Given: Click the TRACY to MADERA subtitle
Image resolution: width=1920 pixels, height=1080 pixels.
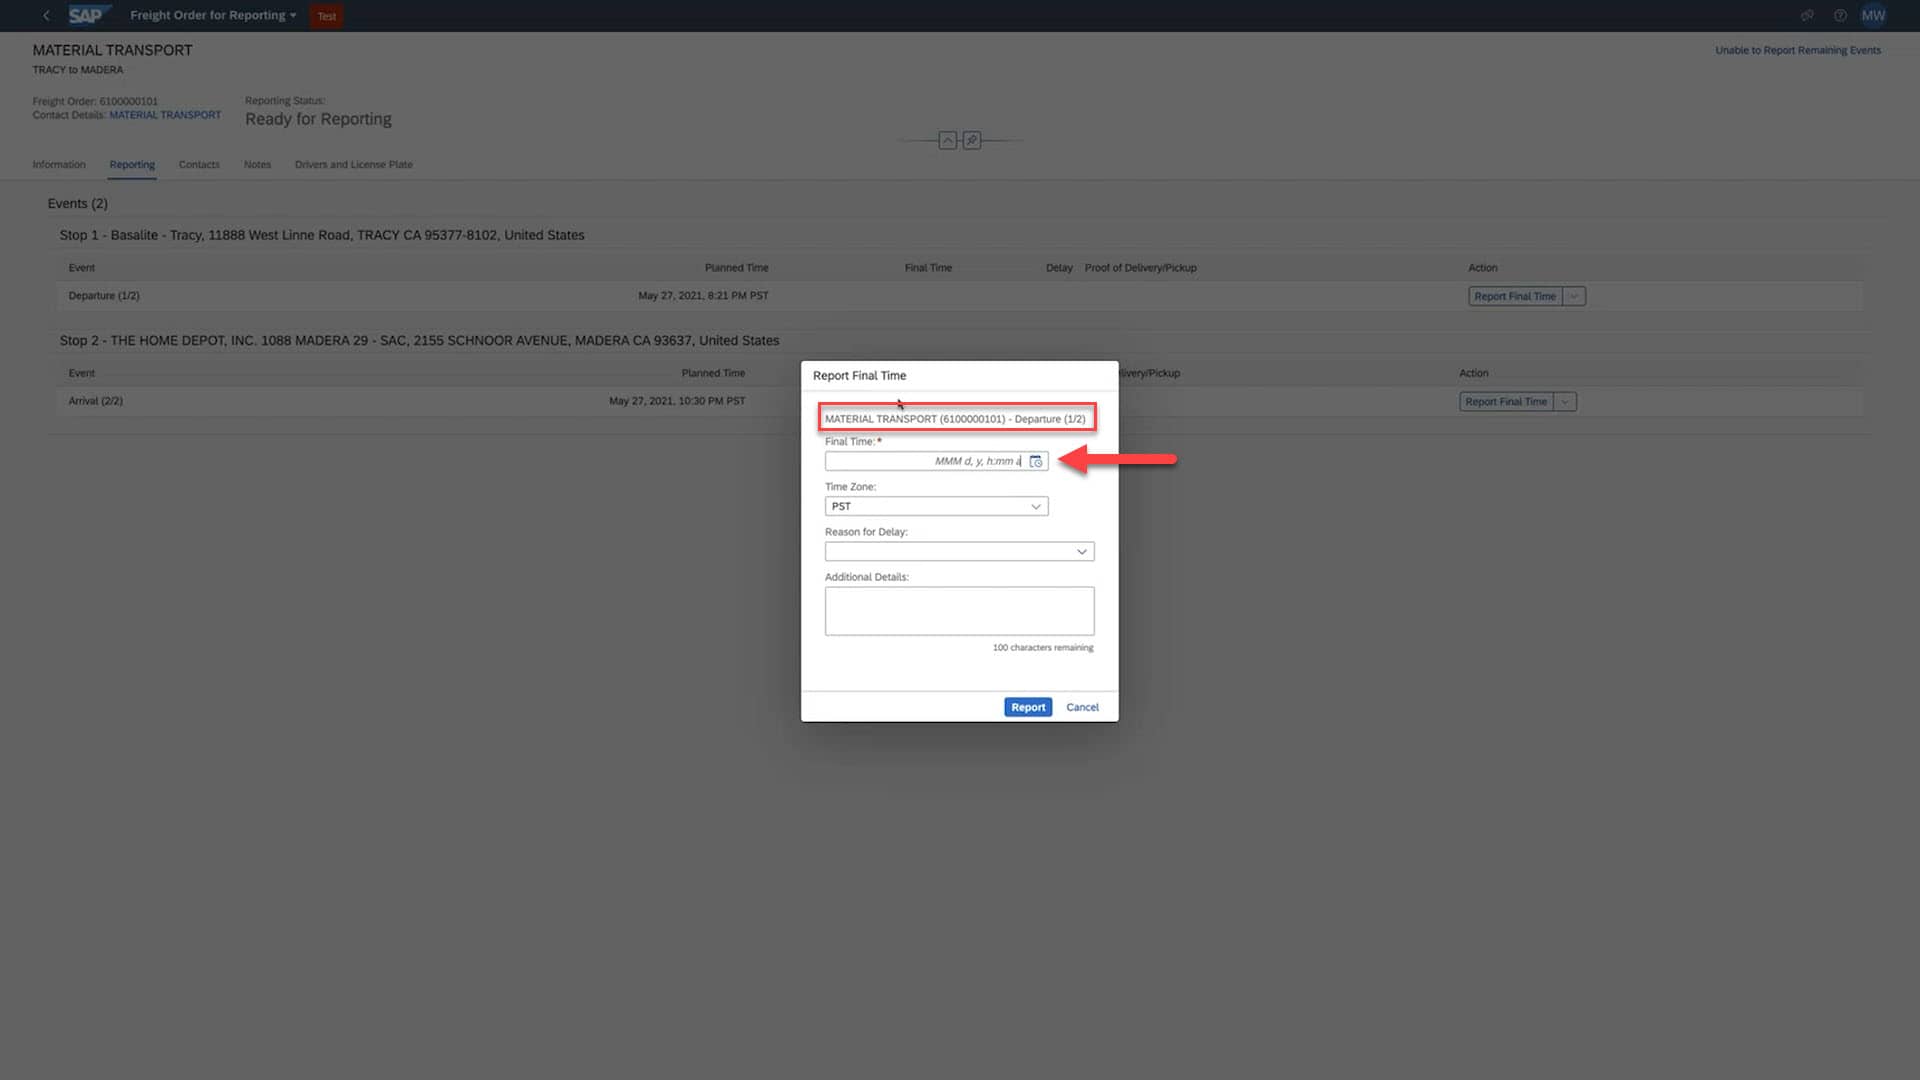Looking at the screenshot, I should click(x=77, y=70).
